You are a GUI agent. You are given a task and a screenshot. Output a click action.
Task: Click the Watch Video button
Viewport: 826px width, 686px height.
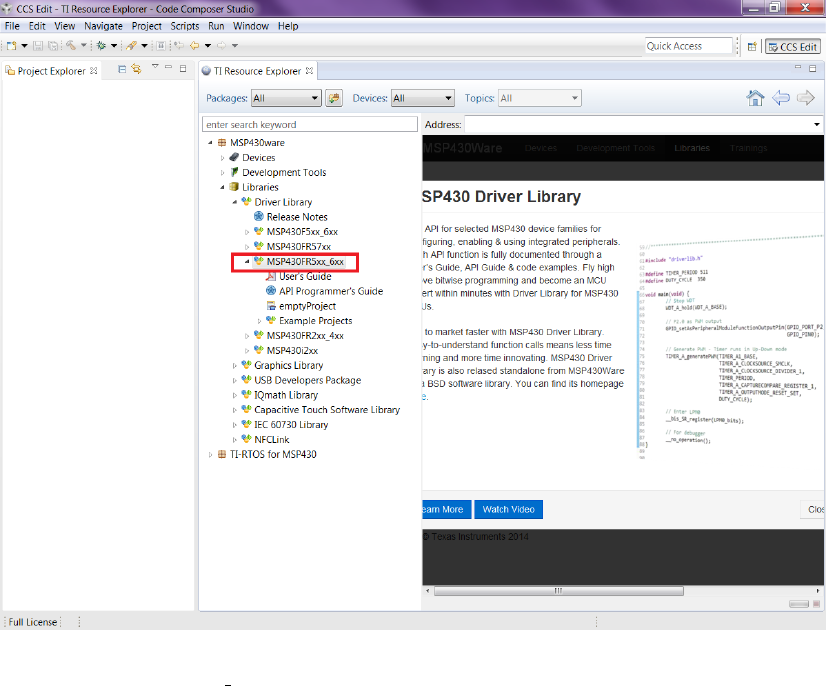[508, 509]
